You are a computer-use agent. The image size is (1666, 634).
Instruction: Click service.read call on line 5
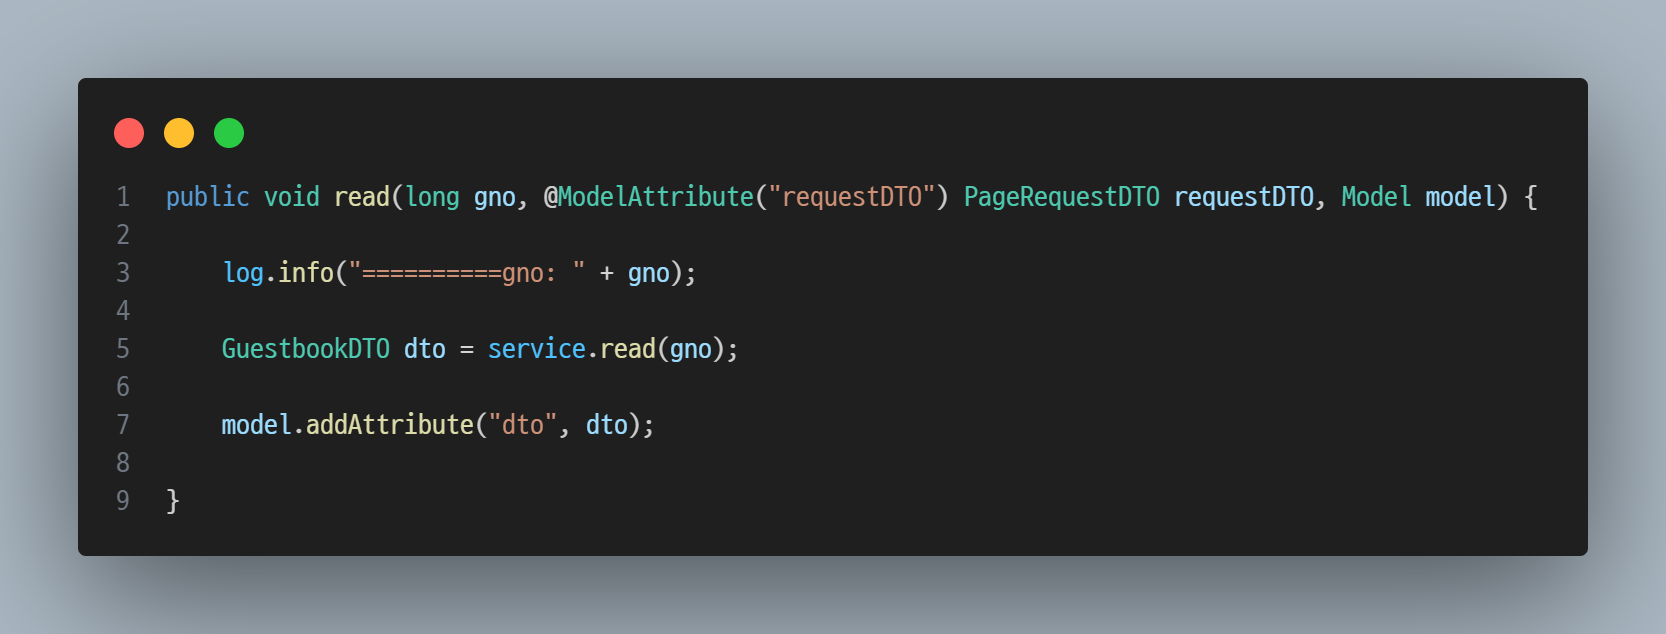pos(571,349)
